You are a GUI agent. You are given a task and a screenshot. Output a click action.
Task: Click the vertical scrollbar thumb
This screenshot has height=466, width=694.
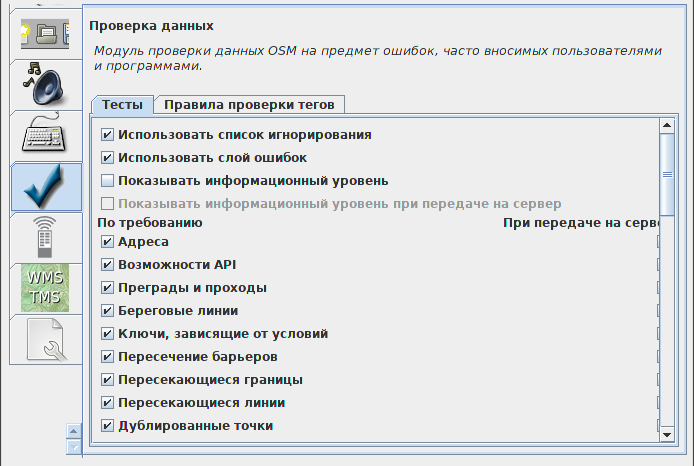(667, 174)
